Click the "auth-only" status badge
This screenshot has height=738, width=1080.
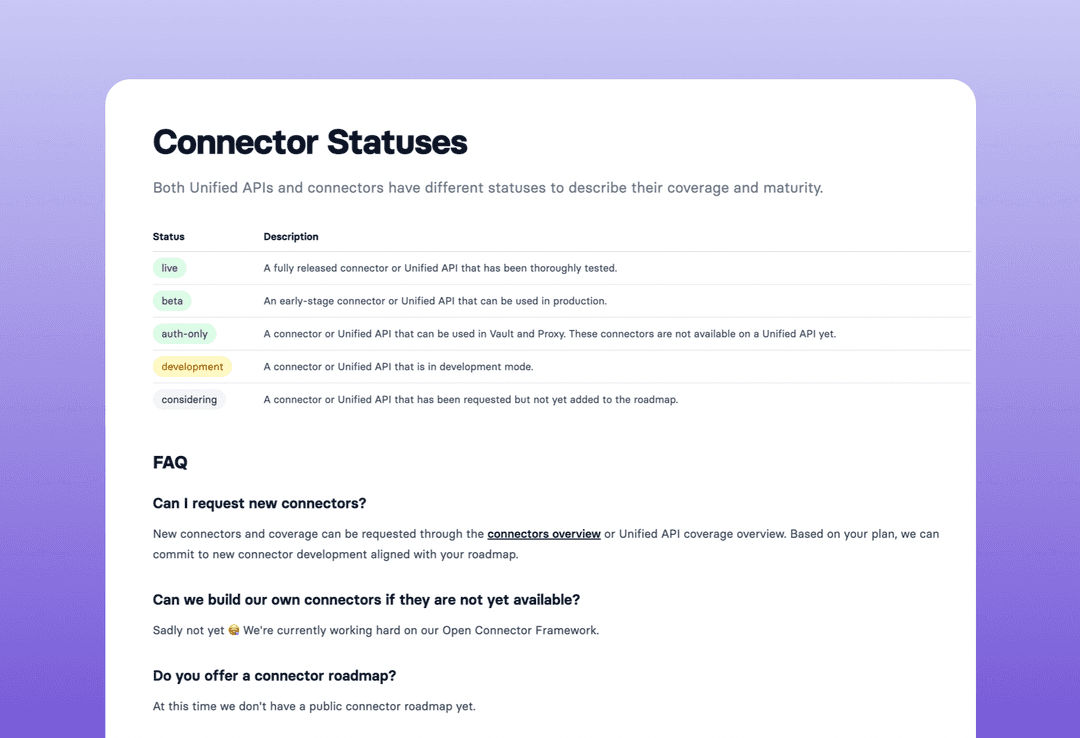point(185,334)
